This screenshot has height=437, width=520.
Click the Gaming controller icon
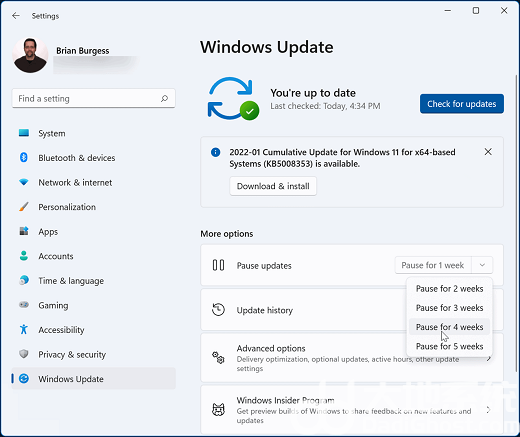(x=24, y=305)
